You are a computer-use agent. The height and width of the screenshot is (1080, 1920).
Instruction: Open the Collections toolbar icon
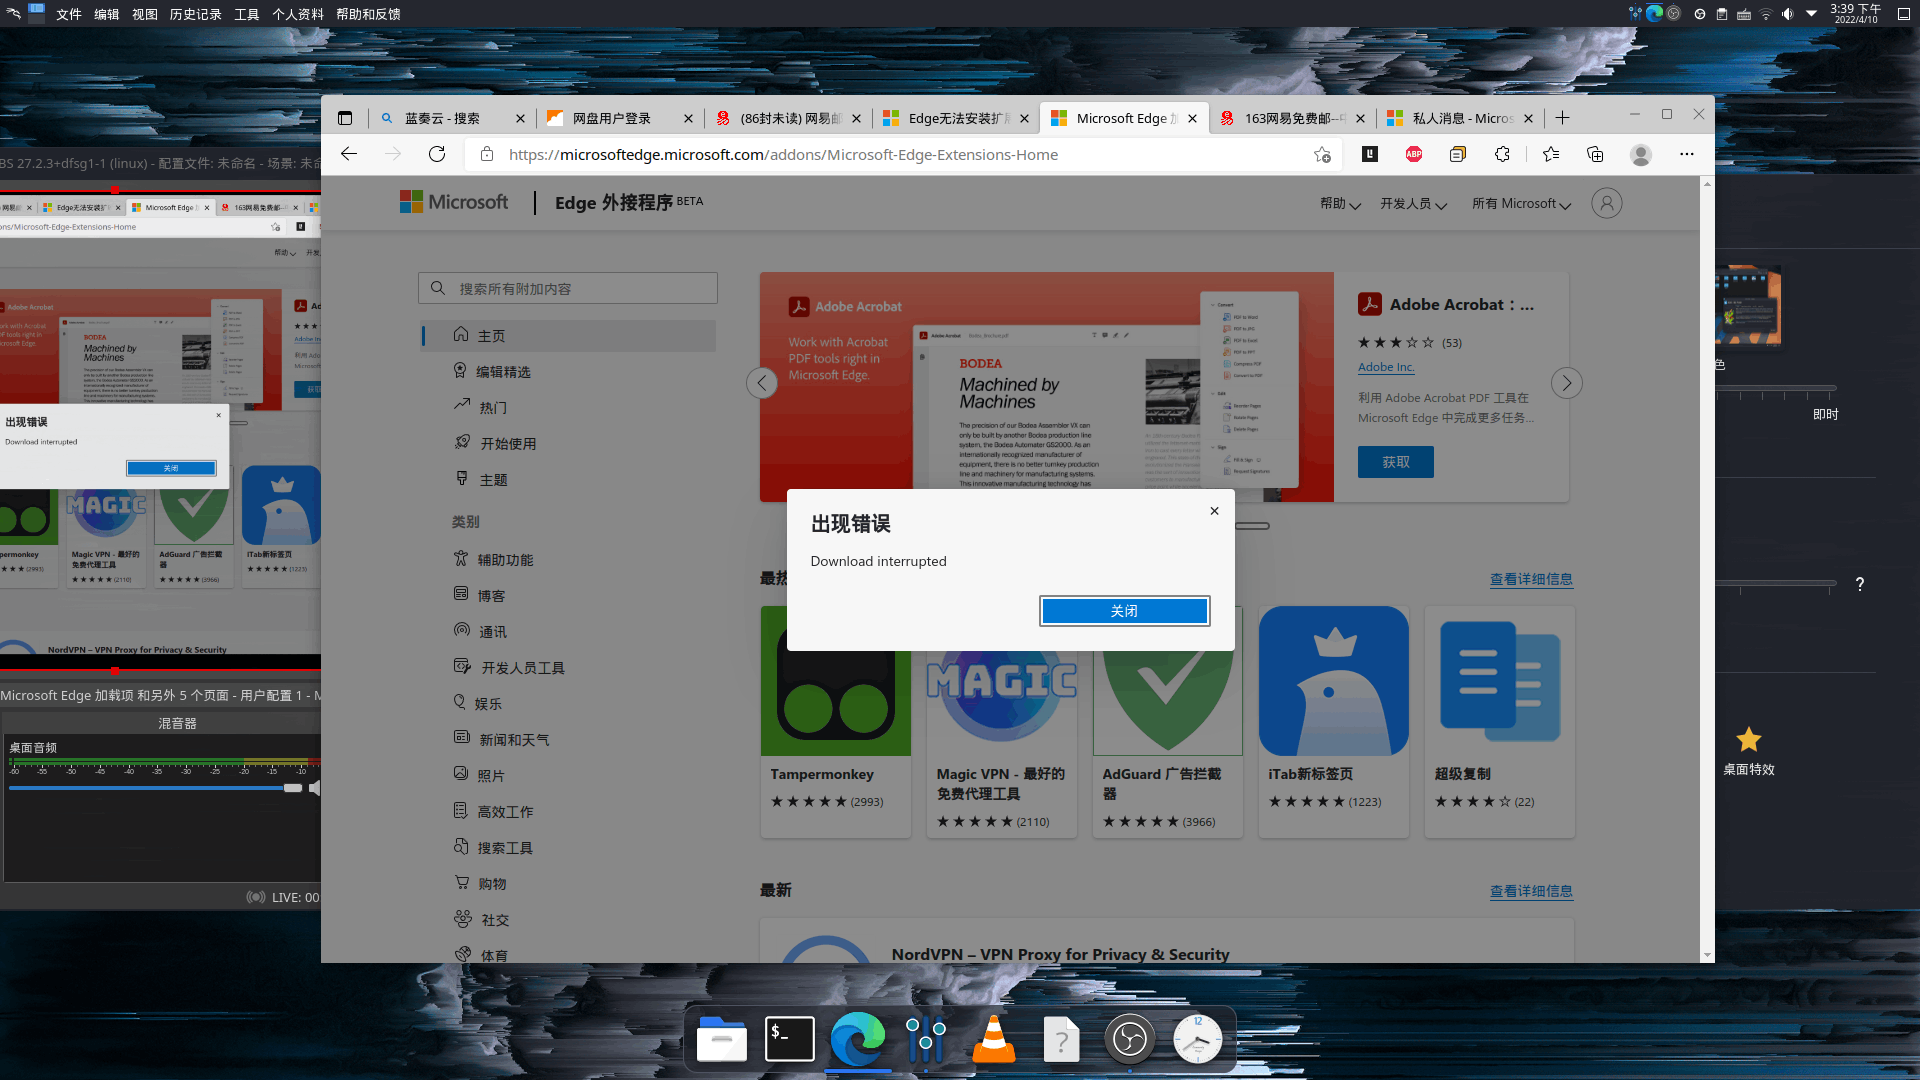(1595, 154)
